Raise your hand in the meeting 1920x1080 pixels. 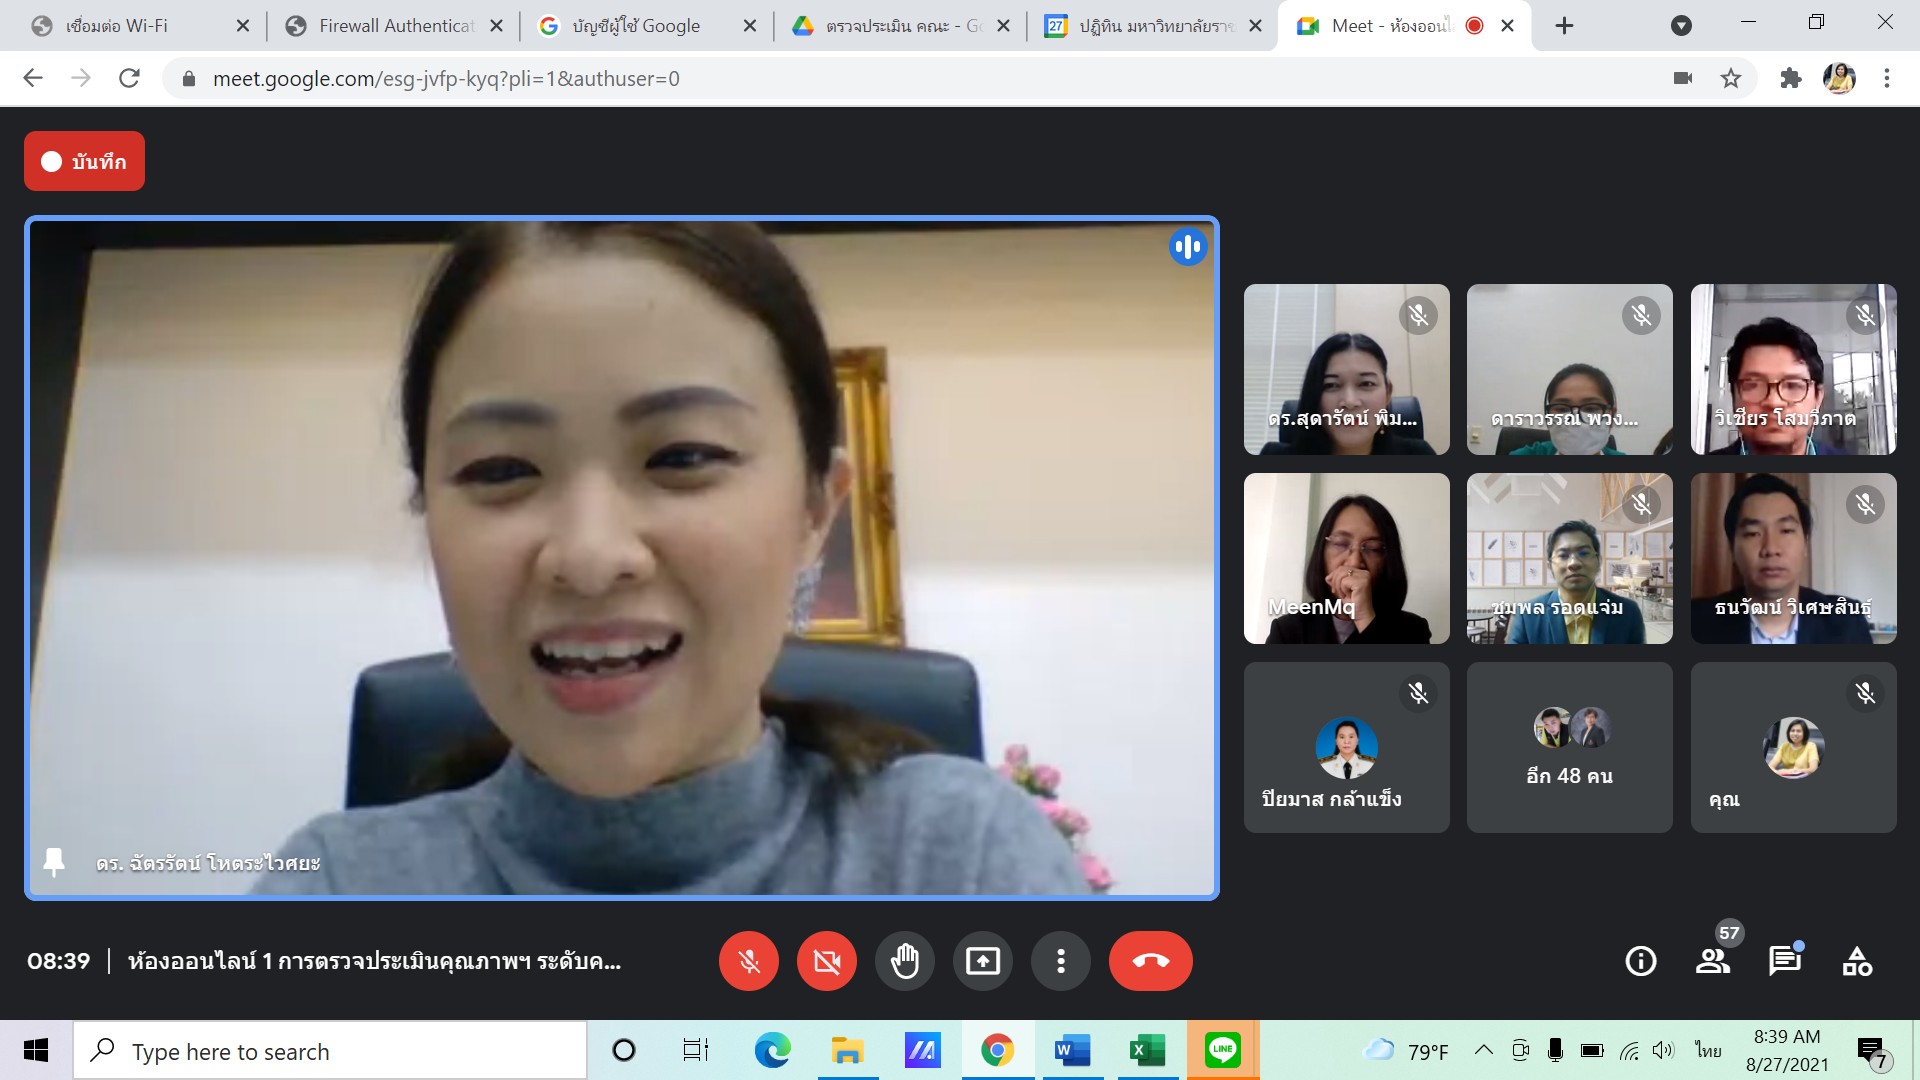pos(904,961)
